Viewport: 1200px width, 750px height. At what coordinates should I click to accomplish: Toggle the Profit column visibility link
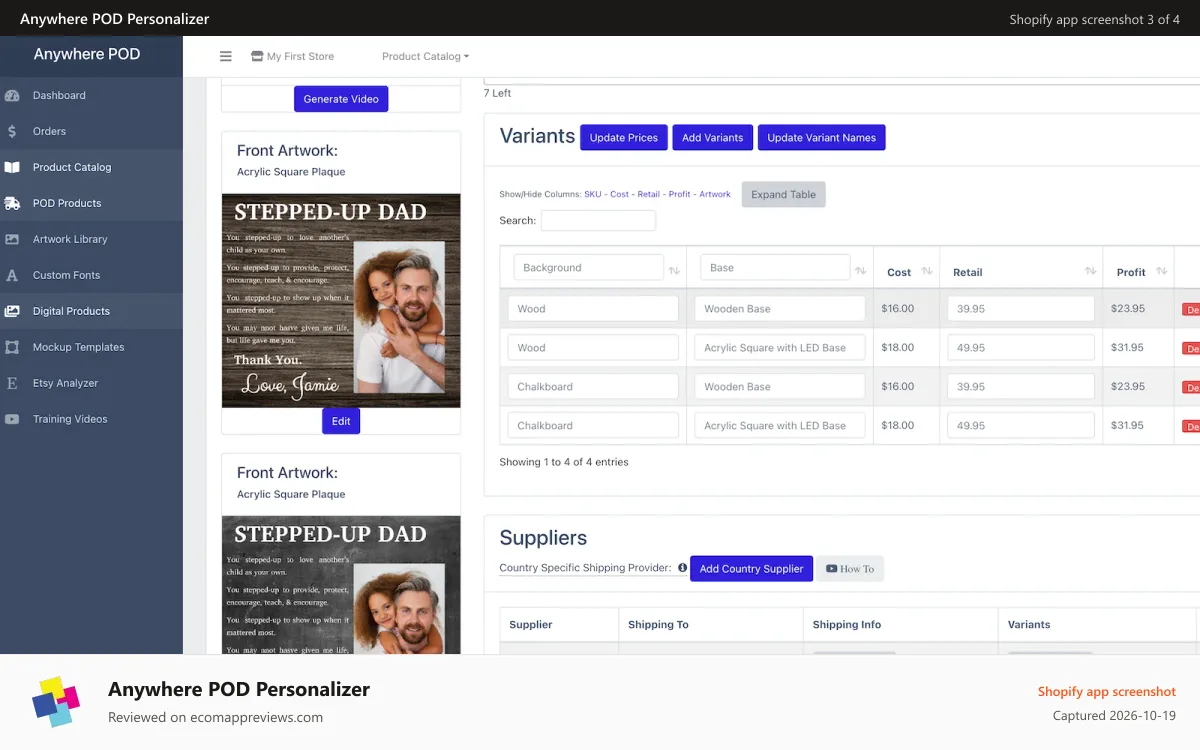point(679,194)
